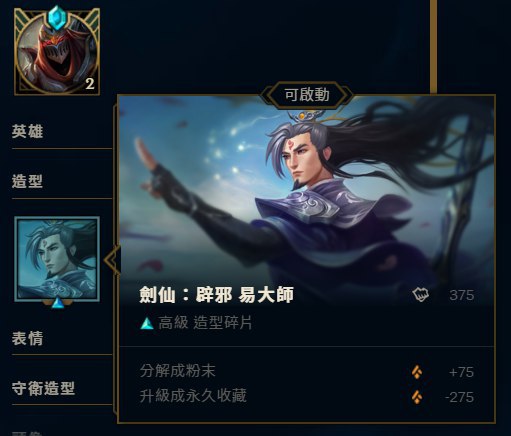Click the triangle icon beside 高級 造型碎片

tap(147, 323)
